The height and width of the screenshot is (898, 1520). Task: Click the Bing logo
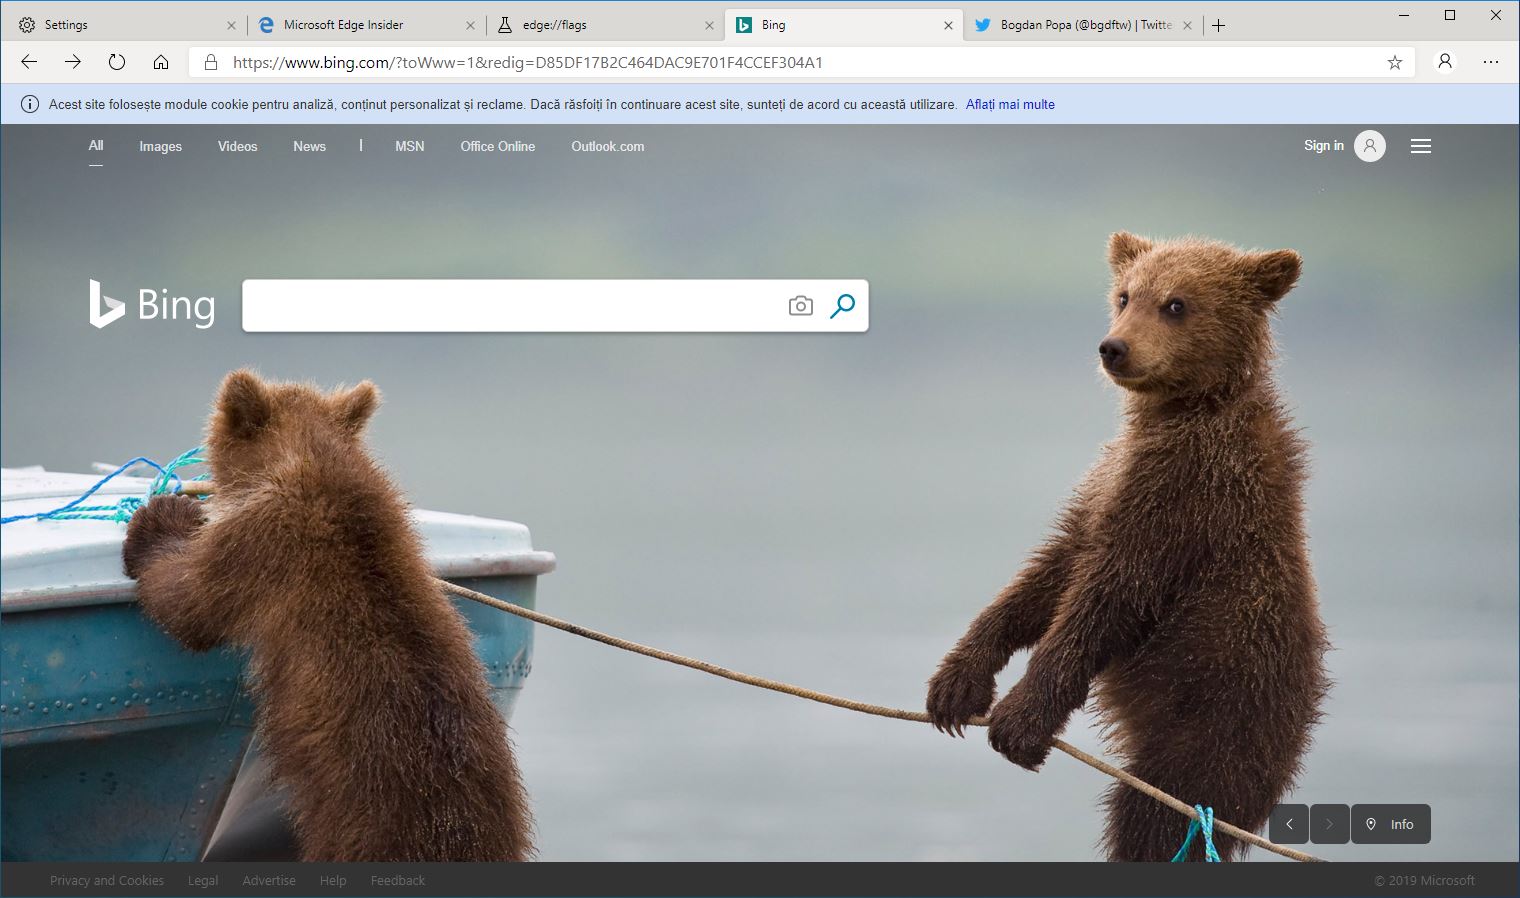pyautogui.click(x=152, y=304)
